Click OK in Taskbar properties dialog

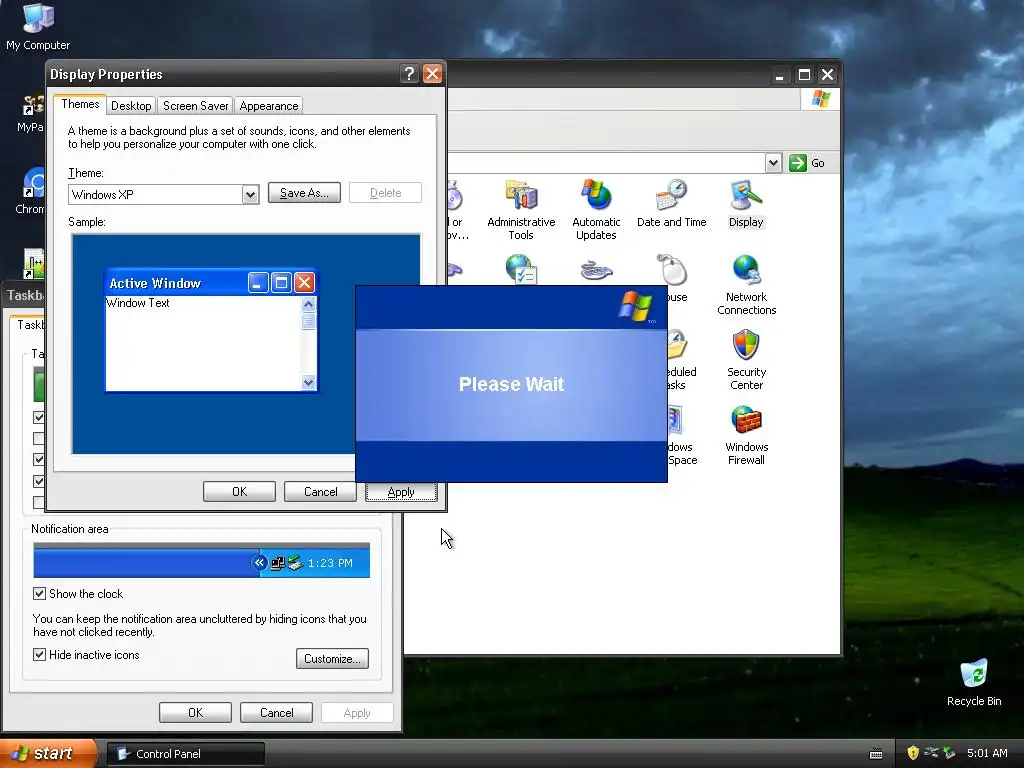tap(195, 712)
